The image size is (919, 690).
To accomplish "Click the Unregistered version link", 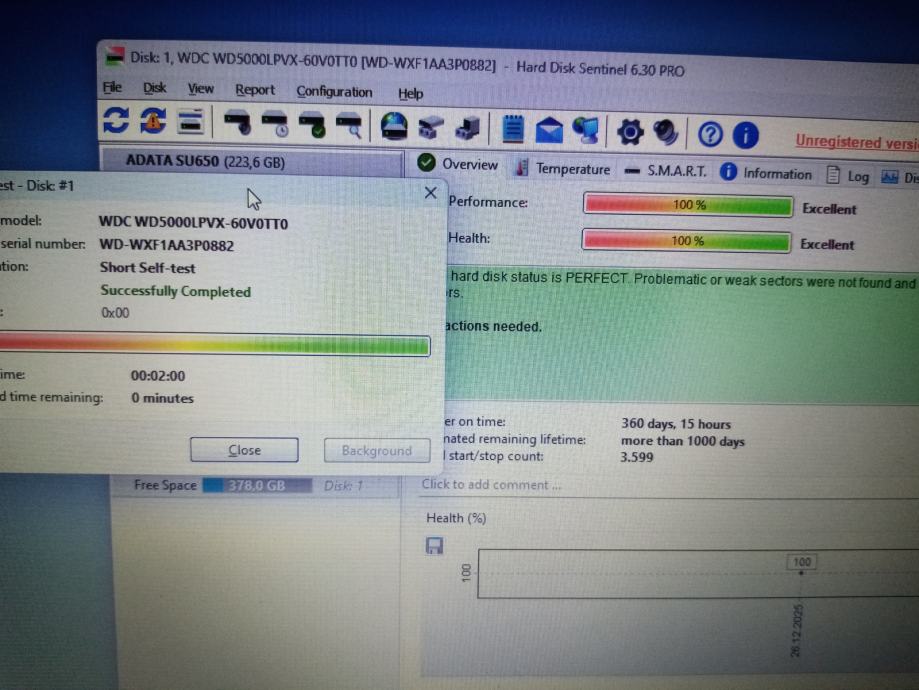I will (856, 142).
